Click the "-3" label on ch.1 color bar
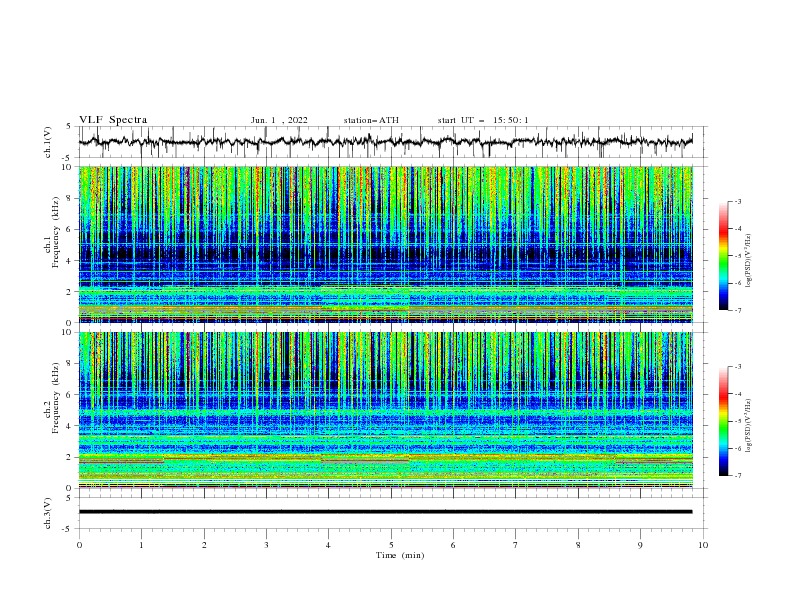Image resolution: width=792 pixels, height=612 pixels. click(737, 201)
